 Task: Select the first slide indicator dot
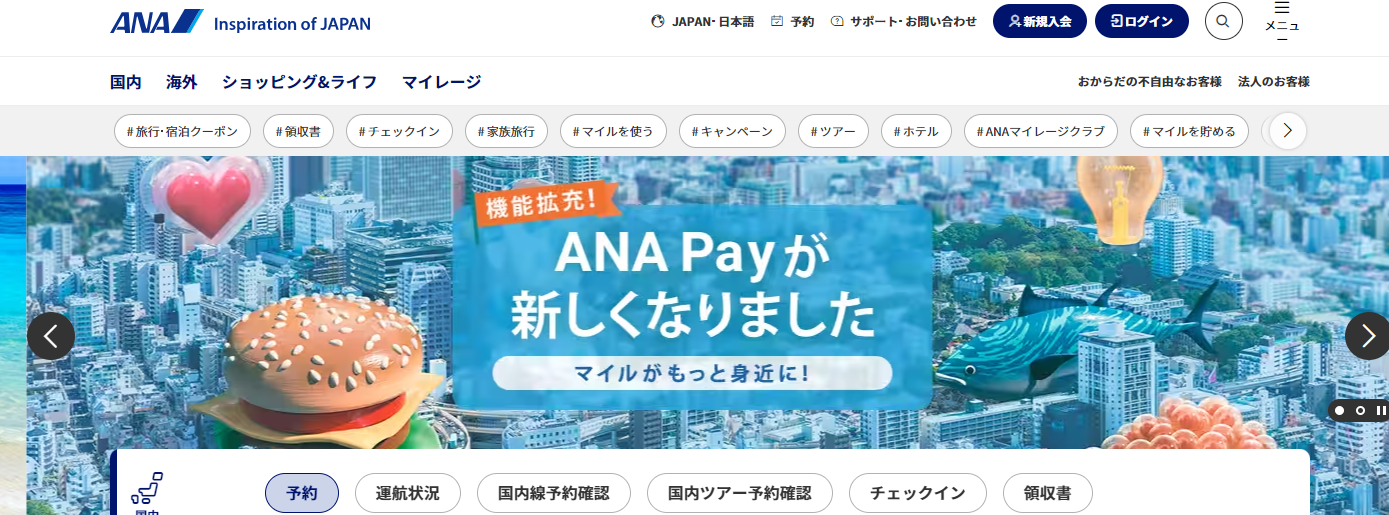pyautogui.click(x=1339, y=410)
